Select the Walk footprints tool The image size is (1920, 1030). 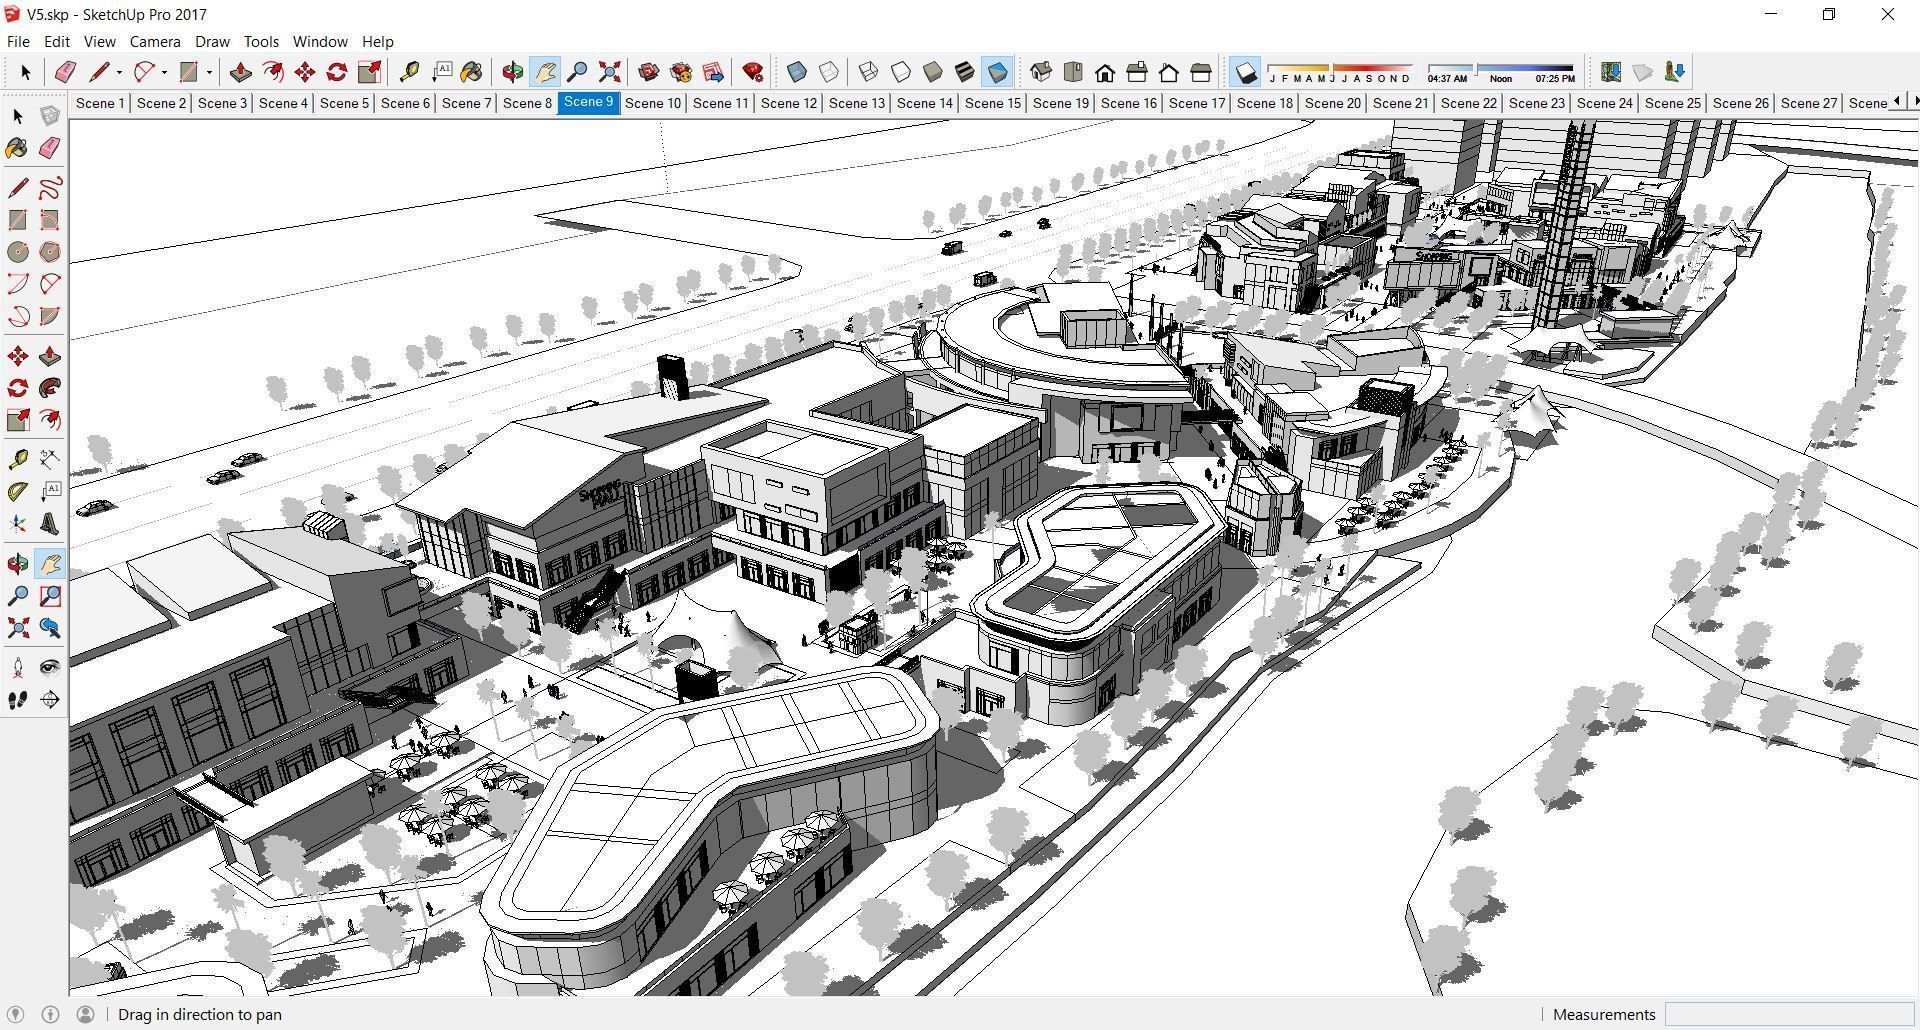click(18, 700)
